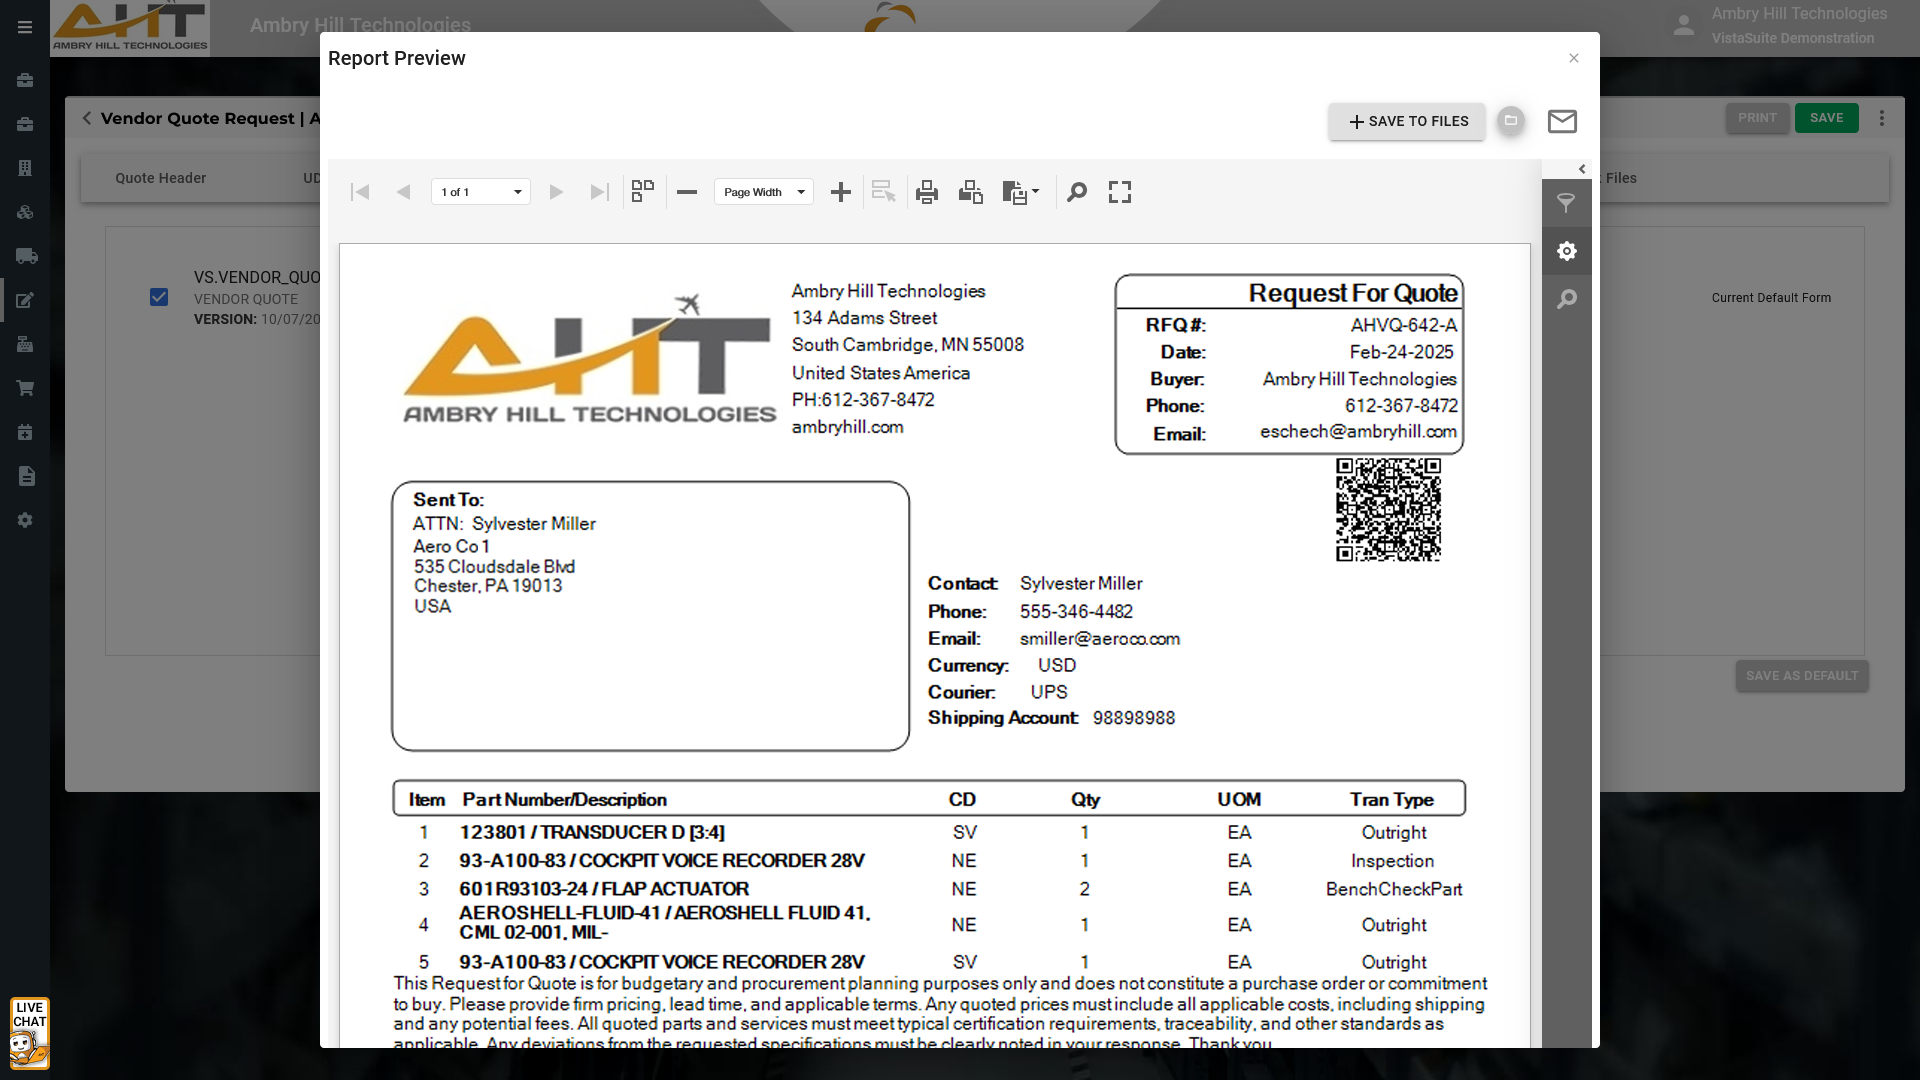This screenshot has width=1920, height=1080.
Task: Click zoom out minus icon
Action: click(687, 192)
